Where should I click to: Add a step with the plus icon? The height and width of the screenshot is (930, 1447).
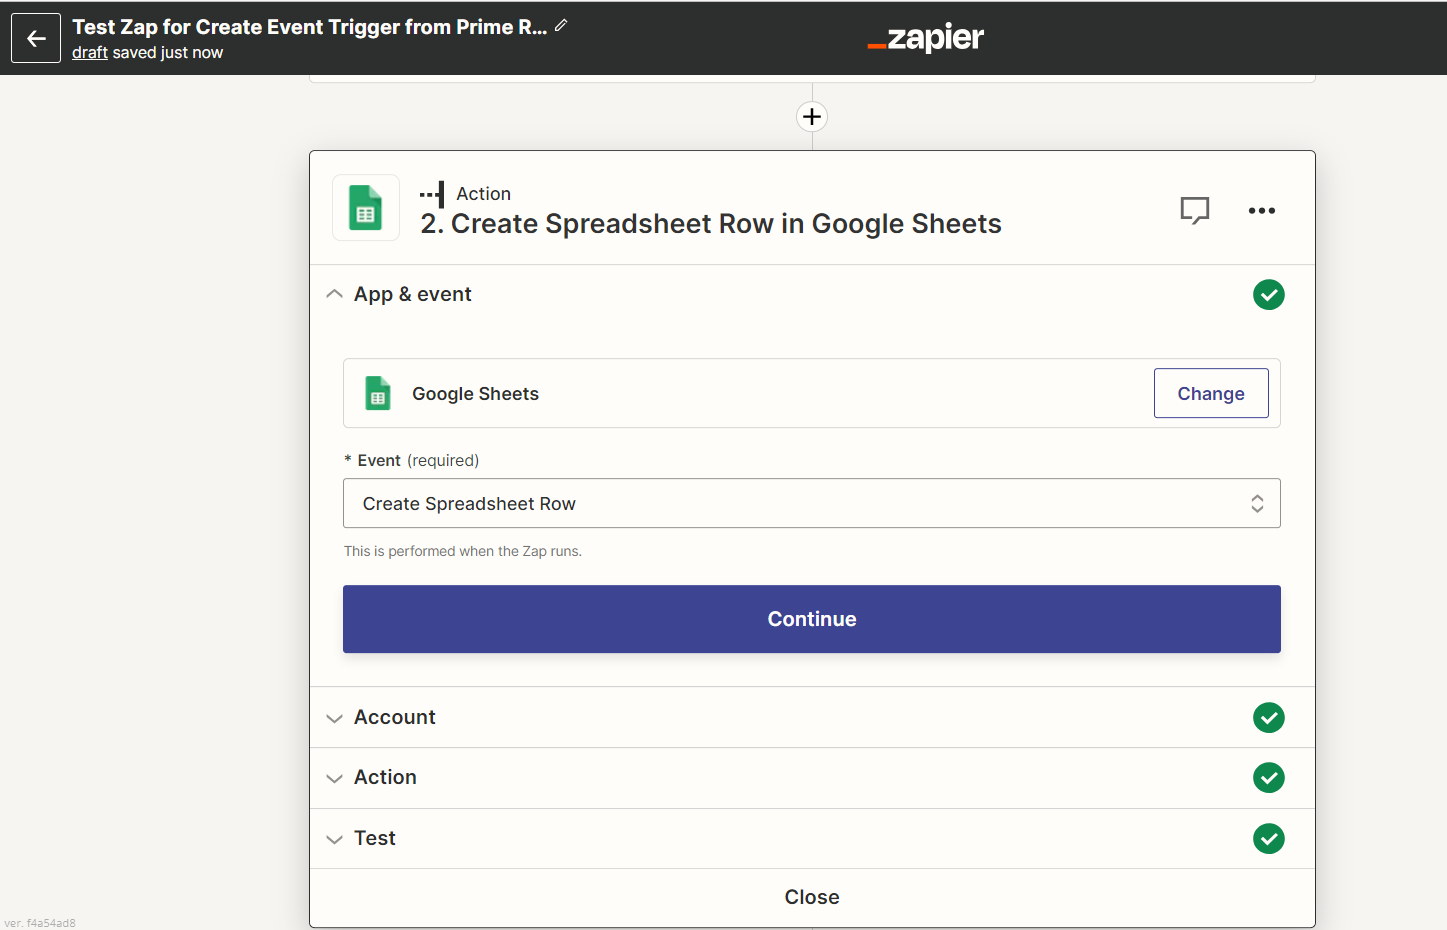pos(812,117)
